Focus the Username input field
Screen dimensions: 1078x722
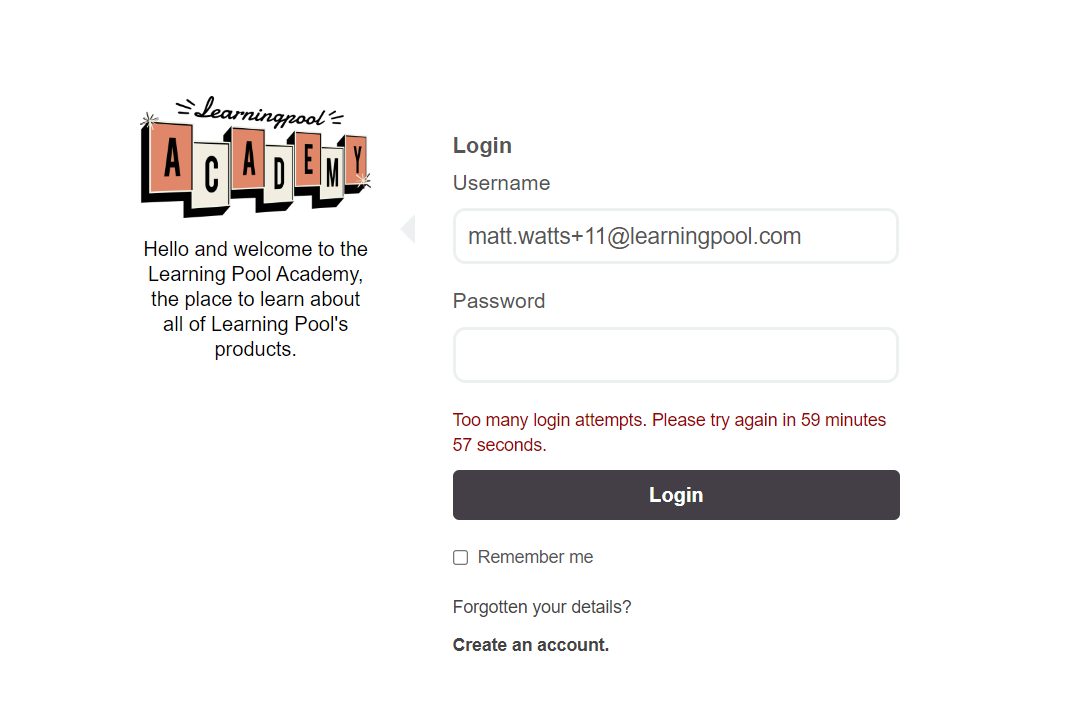pos(676,237)
